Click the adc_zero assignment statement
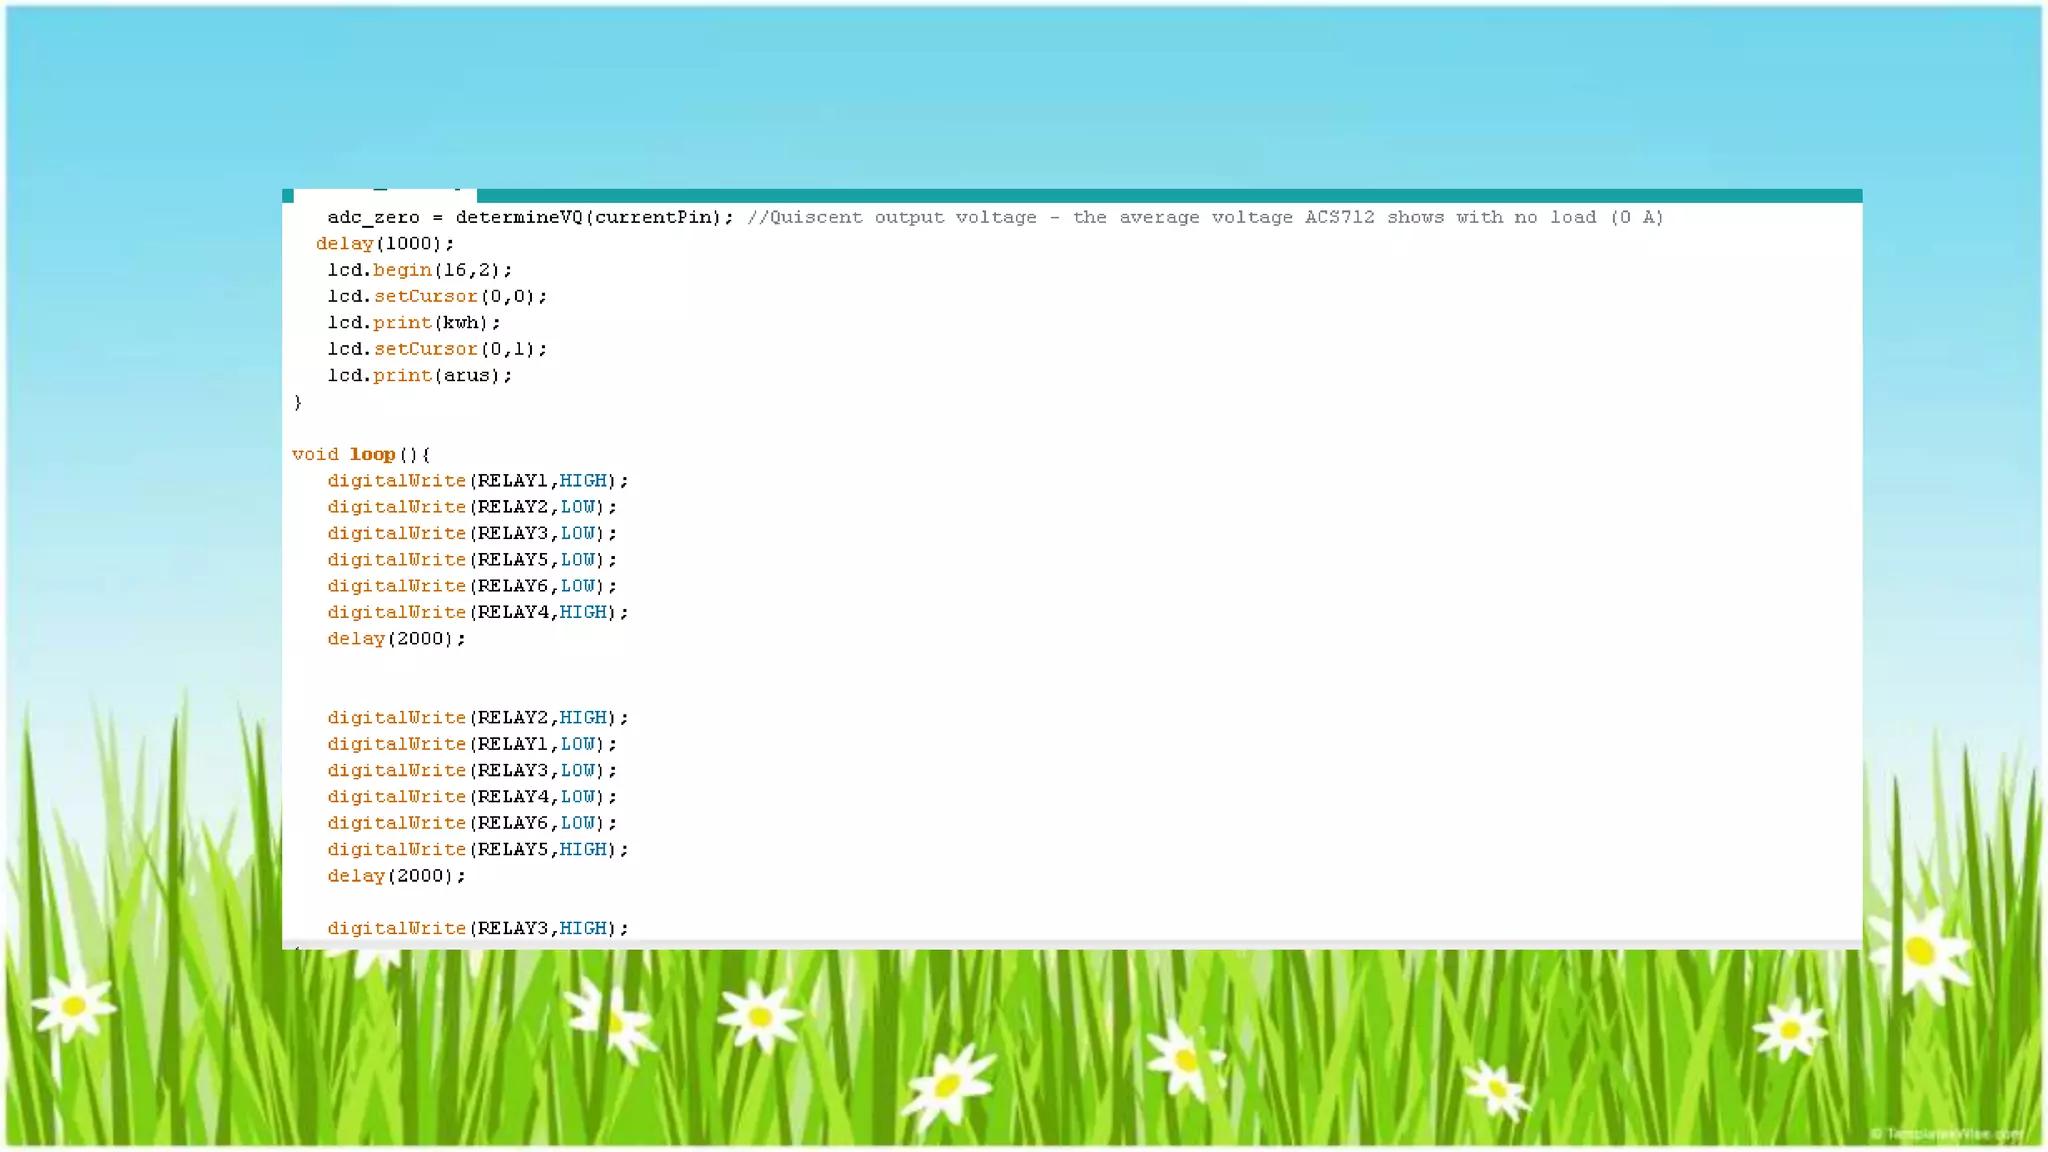This screenshot has height=1152, width=2048. 529,218
